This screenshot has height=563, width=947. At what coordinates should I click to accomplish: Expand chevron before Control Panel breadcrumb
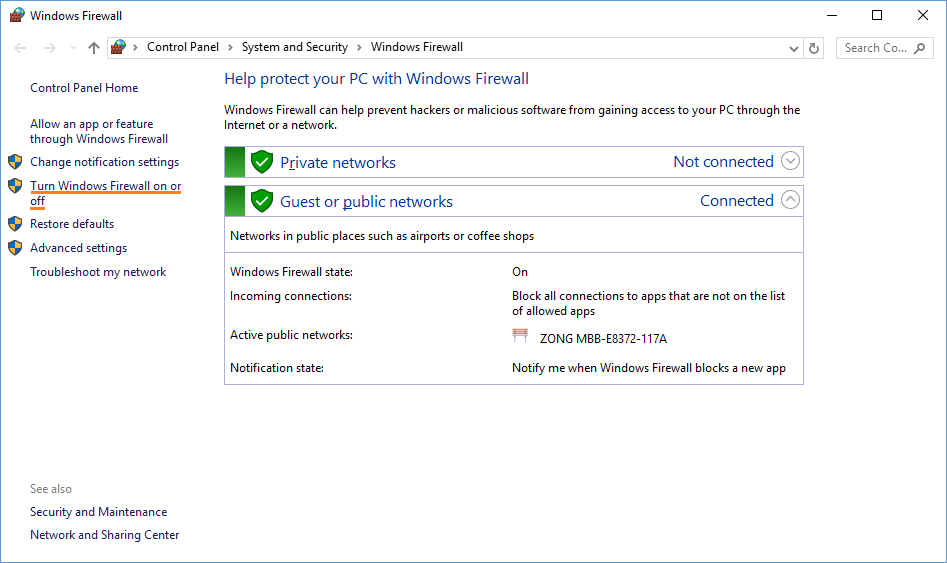point(135,47)
